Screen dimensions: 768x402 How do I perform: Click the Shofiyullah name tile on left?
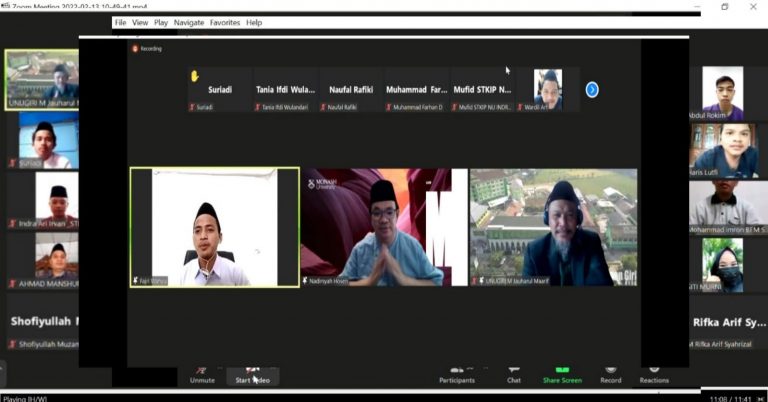click(x=43, y=322)
